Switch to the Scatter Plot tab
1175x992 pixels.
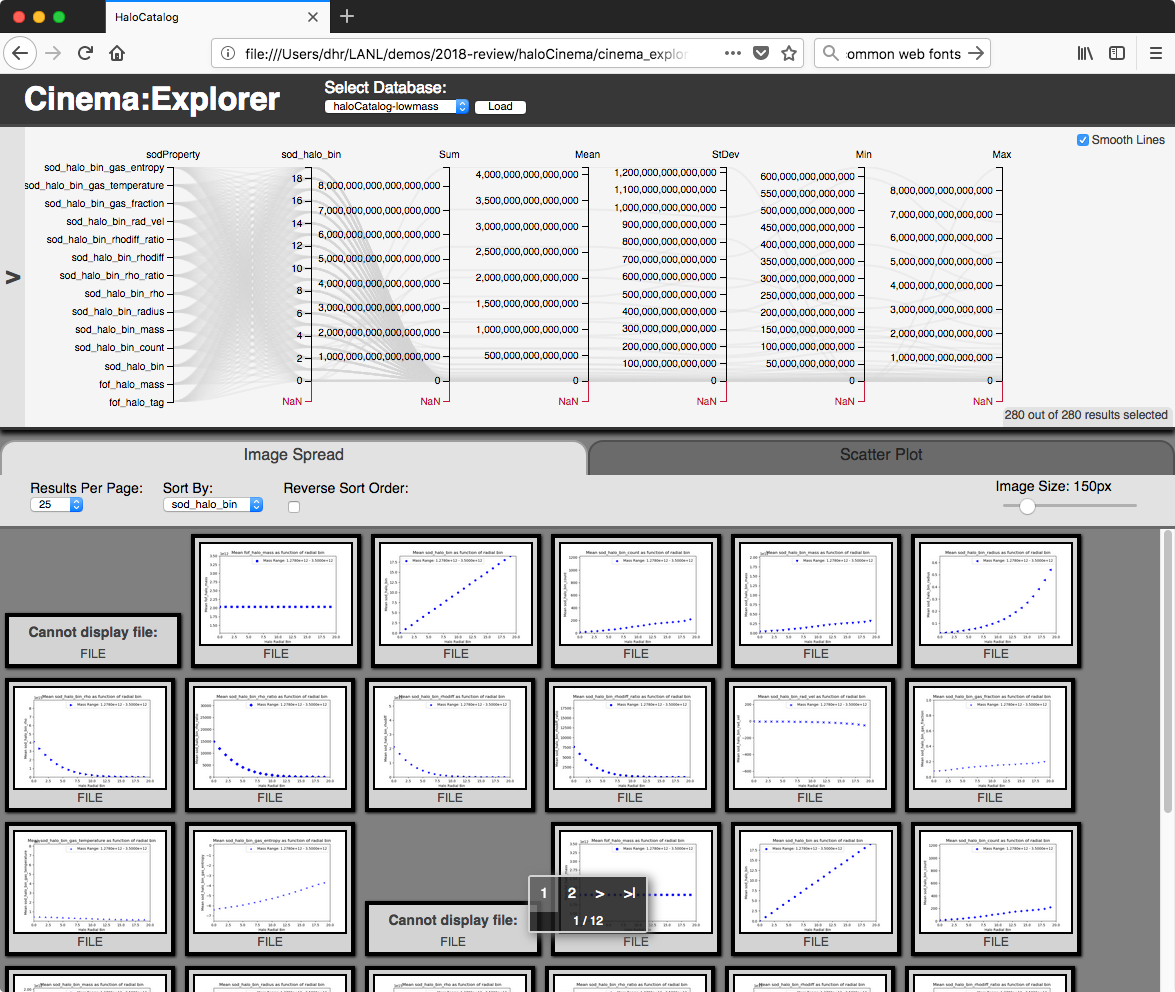click(881, 455)
